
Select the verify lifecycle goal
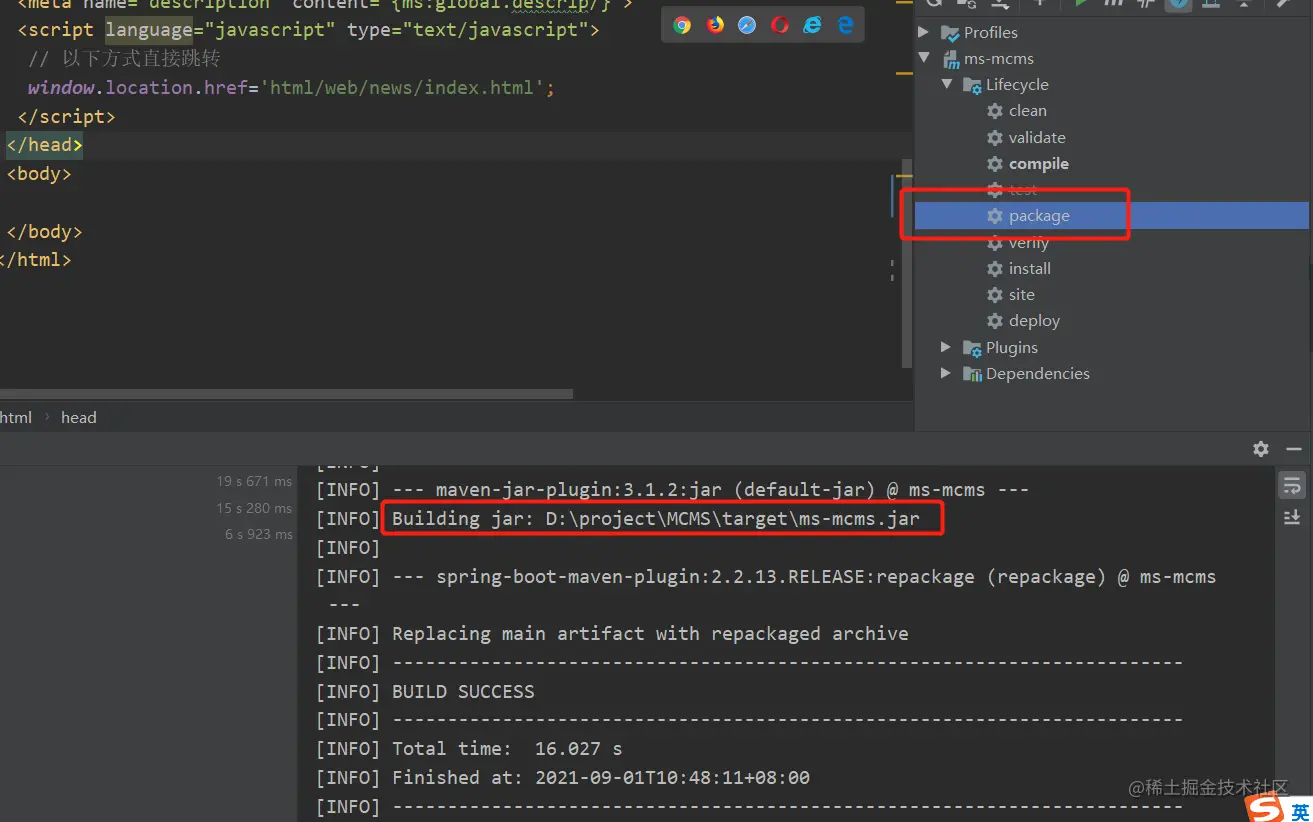tap(1018, 243)
